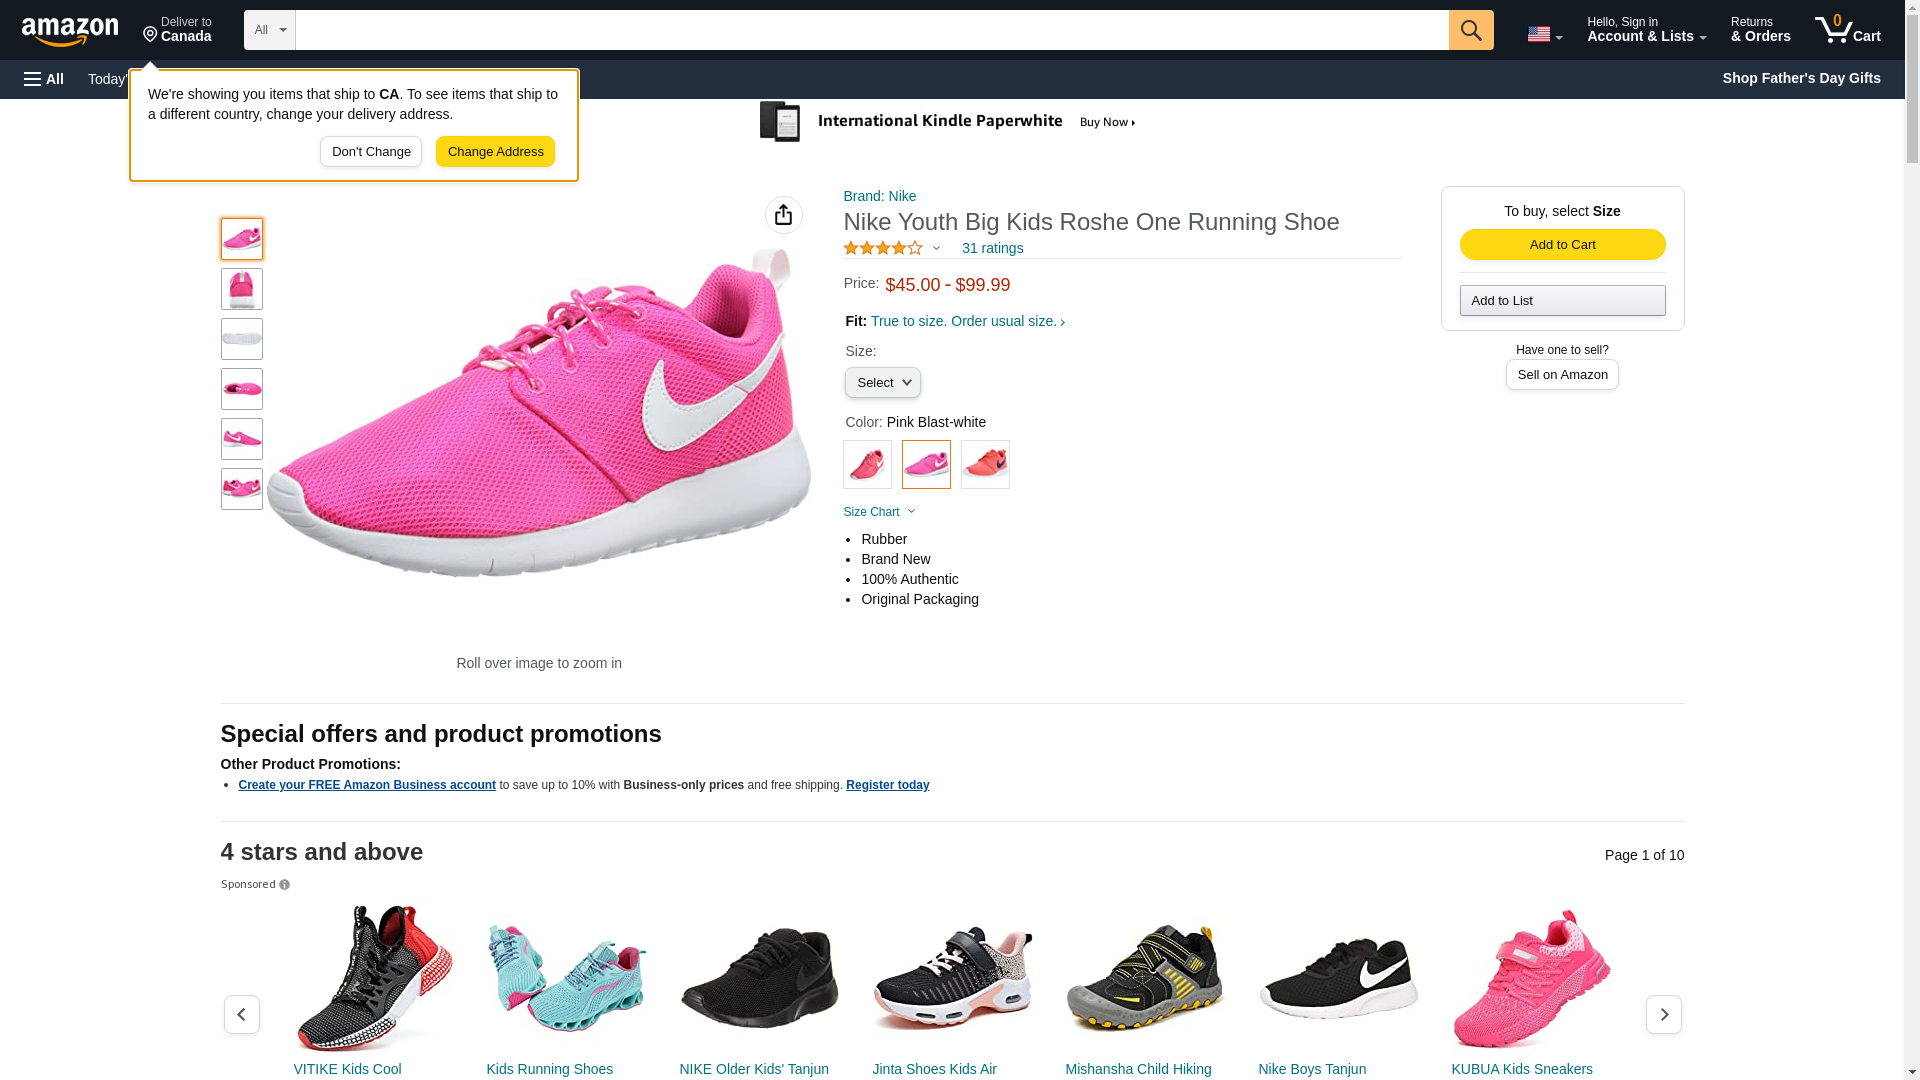
Task: Click the Add to Cart button
Action: [x=1561, y=245]
